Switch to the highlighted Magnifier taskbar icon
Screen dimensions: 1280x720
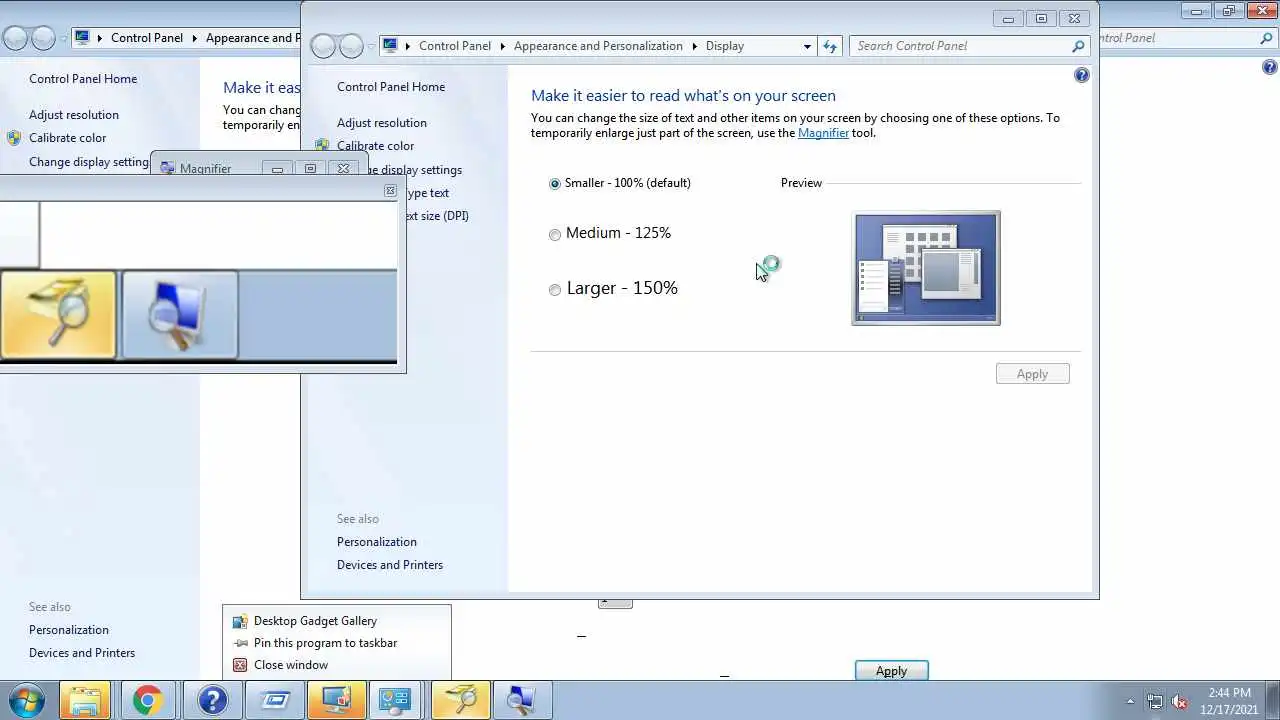click(x=460, y=700)
